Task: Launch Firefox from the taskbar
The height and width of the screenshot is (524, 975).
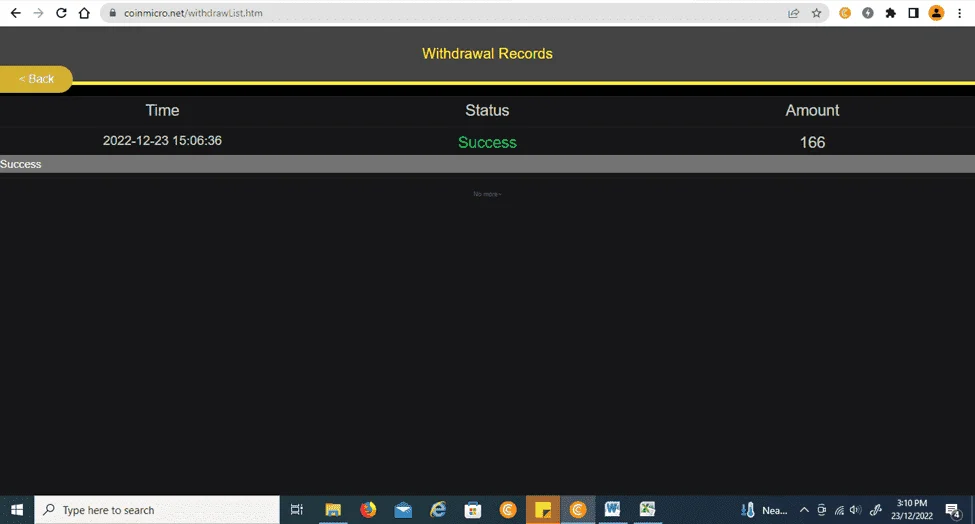Action: click(368, 510)
